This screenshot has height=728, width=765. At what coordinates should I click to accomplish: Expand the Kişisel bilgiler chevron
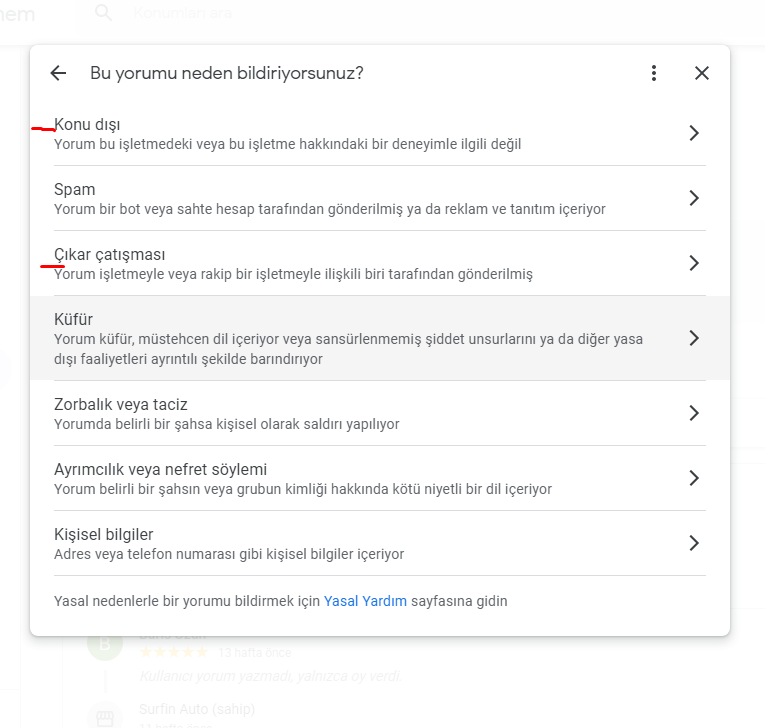tap(694, 543)
